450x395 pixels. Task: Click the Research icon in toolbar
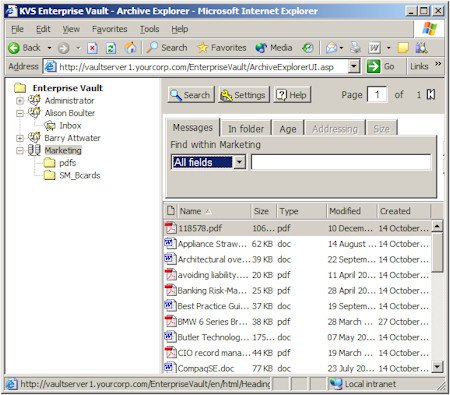click(x=421, y=48)
